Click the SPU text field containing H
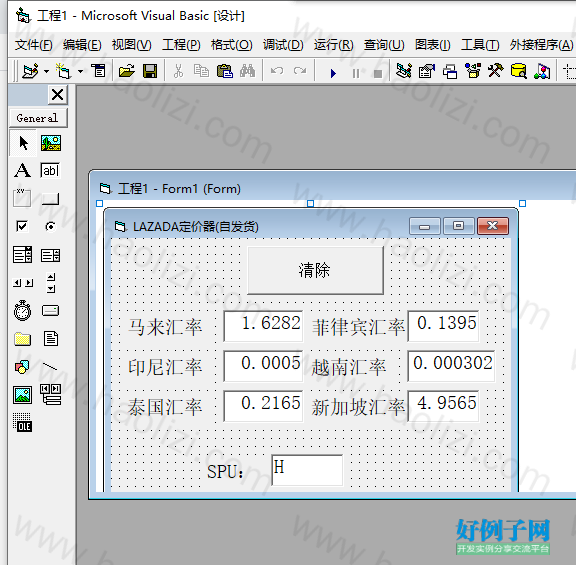Image resolution: width=576 pixels, height=565 pixels. point(307,470)
